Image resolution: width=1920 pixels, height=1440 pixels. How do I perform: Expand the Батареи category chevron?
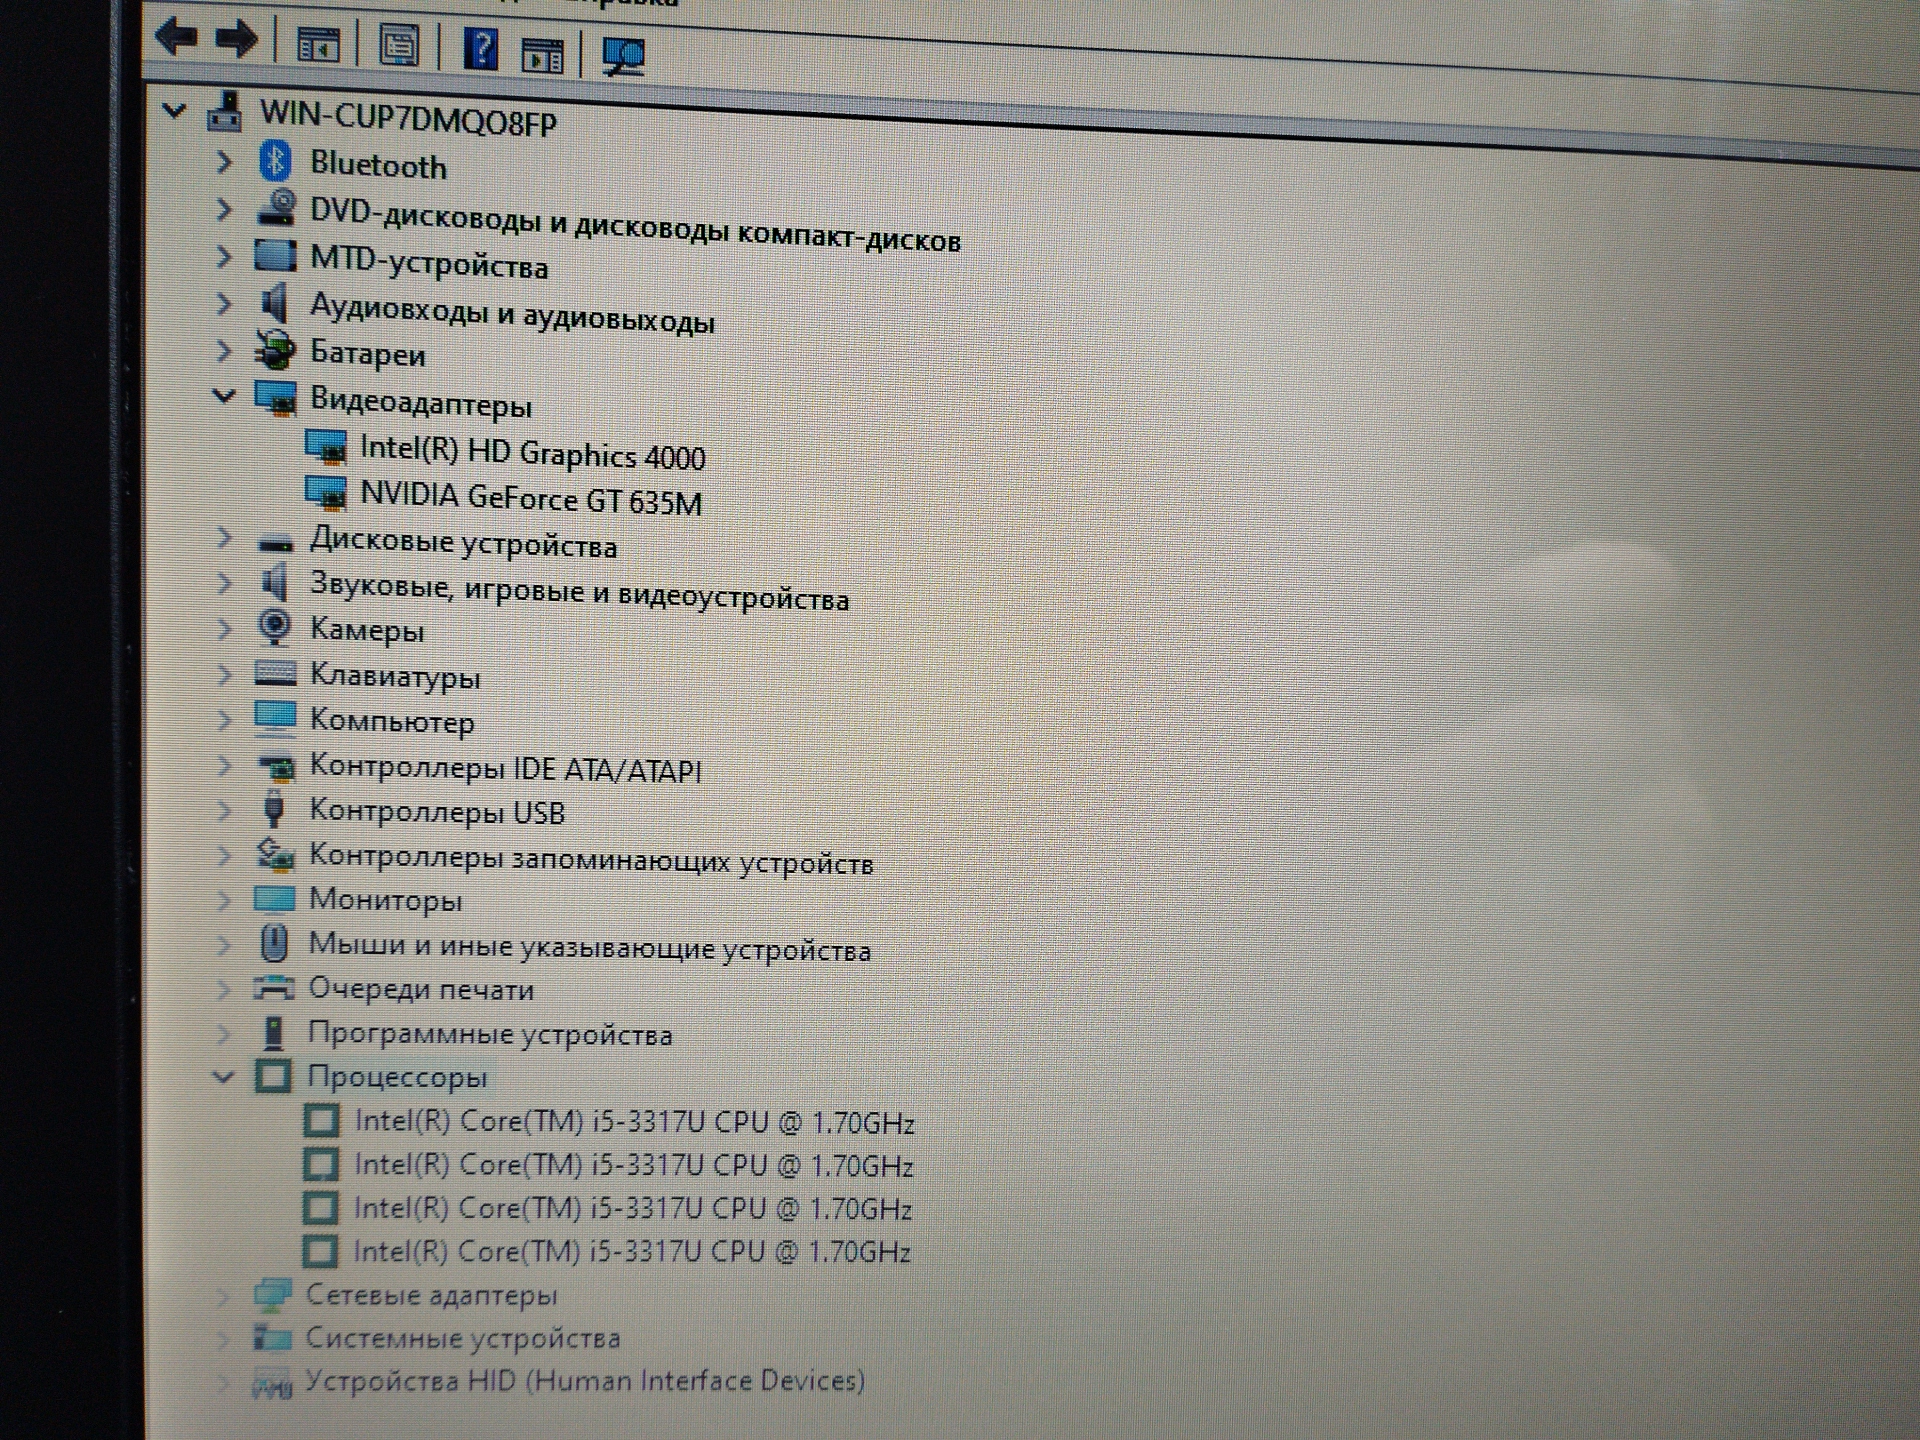(224, 350)
